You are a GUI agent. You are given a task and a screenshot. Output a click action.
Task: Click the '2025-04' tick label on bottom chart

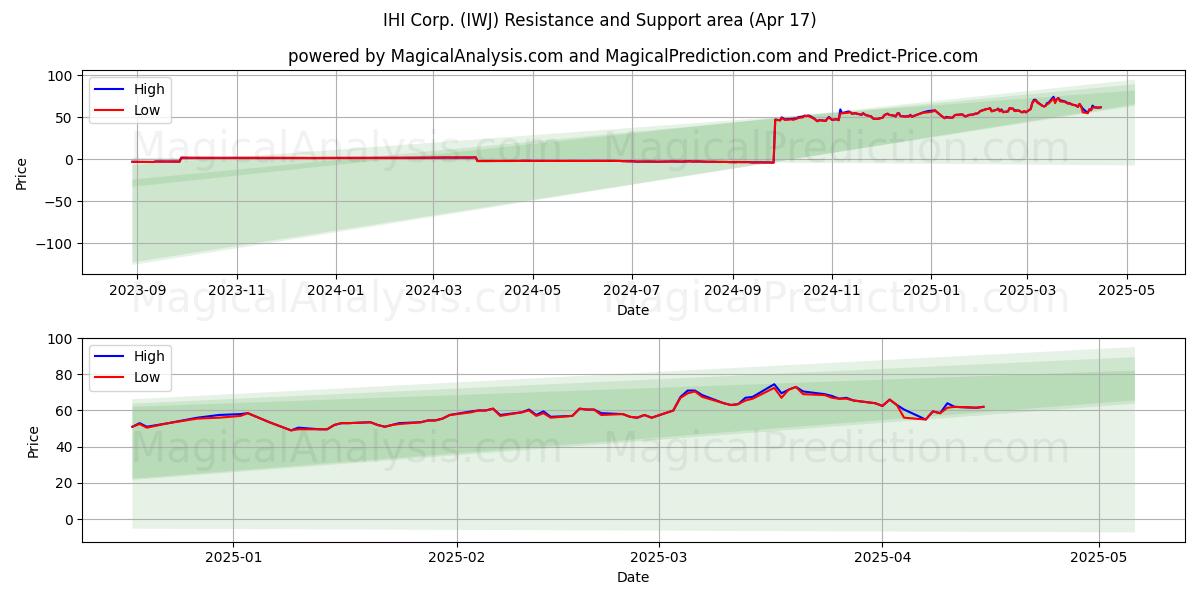coord(883,558)
